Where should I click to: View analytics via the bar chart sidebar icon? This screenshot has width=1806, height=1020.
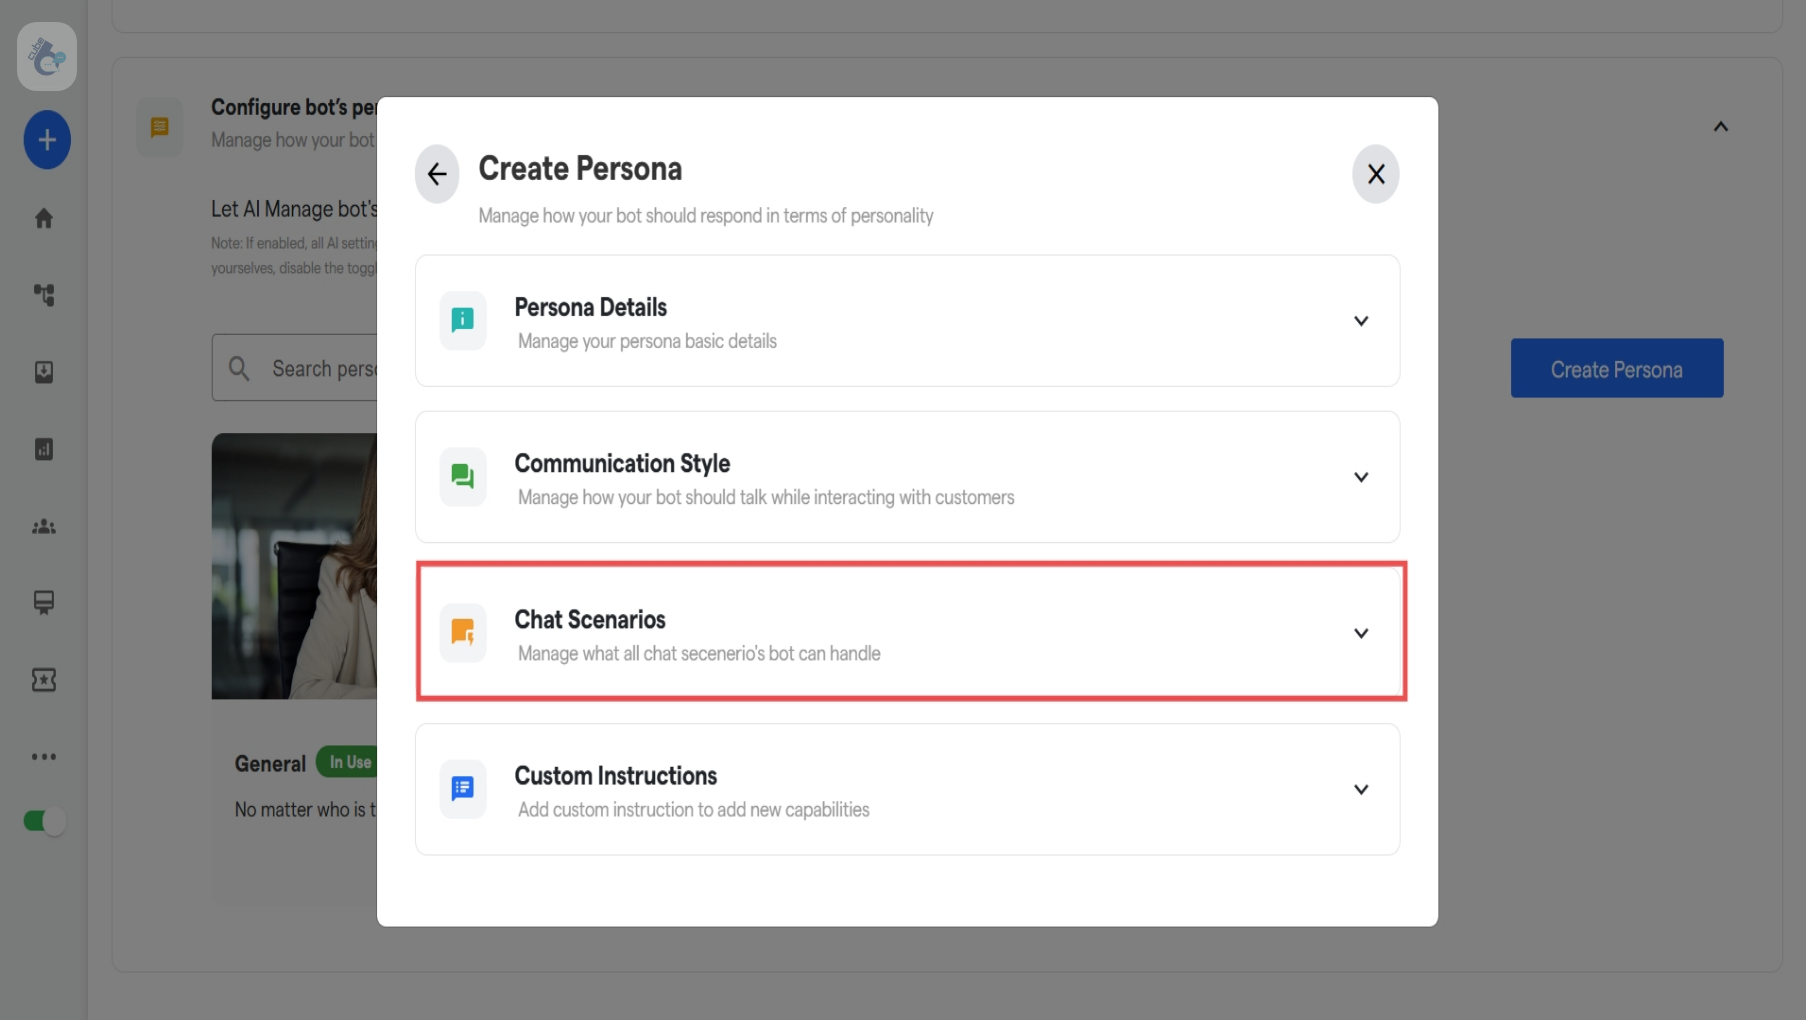(x=44, y=449)
